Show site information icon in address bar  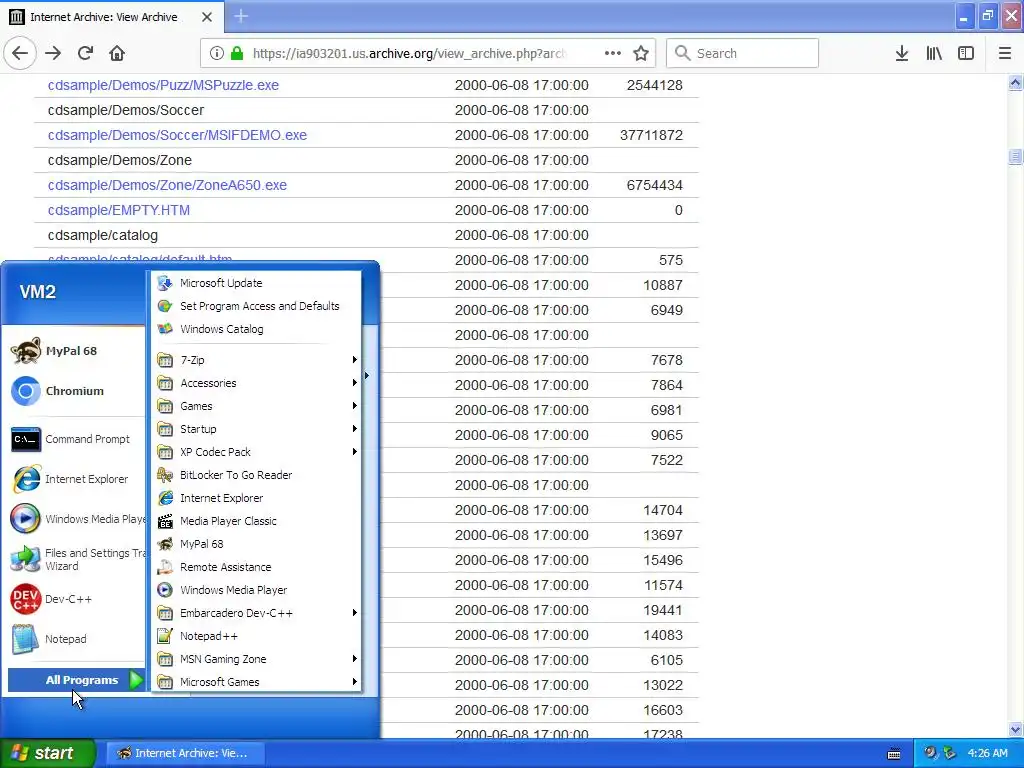(217, 53)
